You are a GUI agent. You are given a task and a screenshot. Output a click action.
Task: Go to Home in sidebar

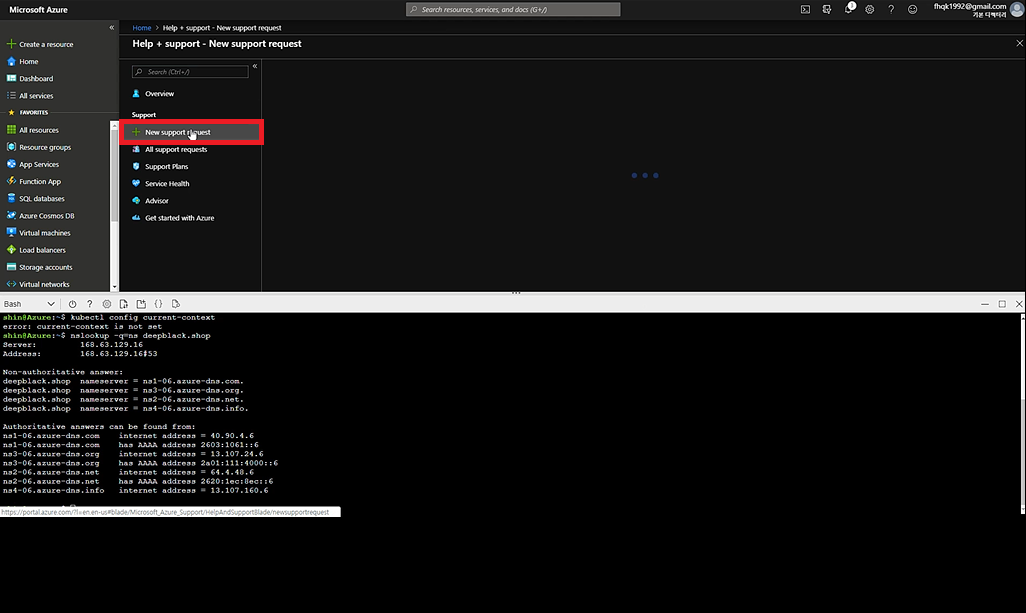(22, 61)
